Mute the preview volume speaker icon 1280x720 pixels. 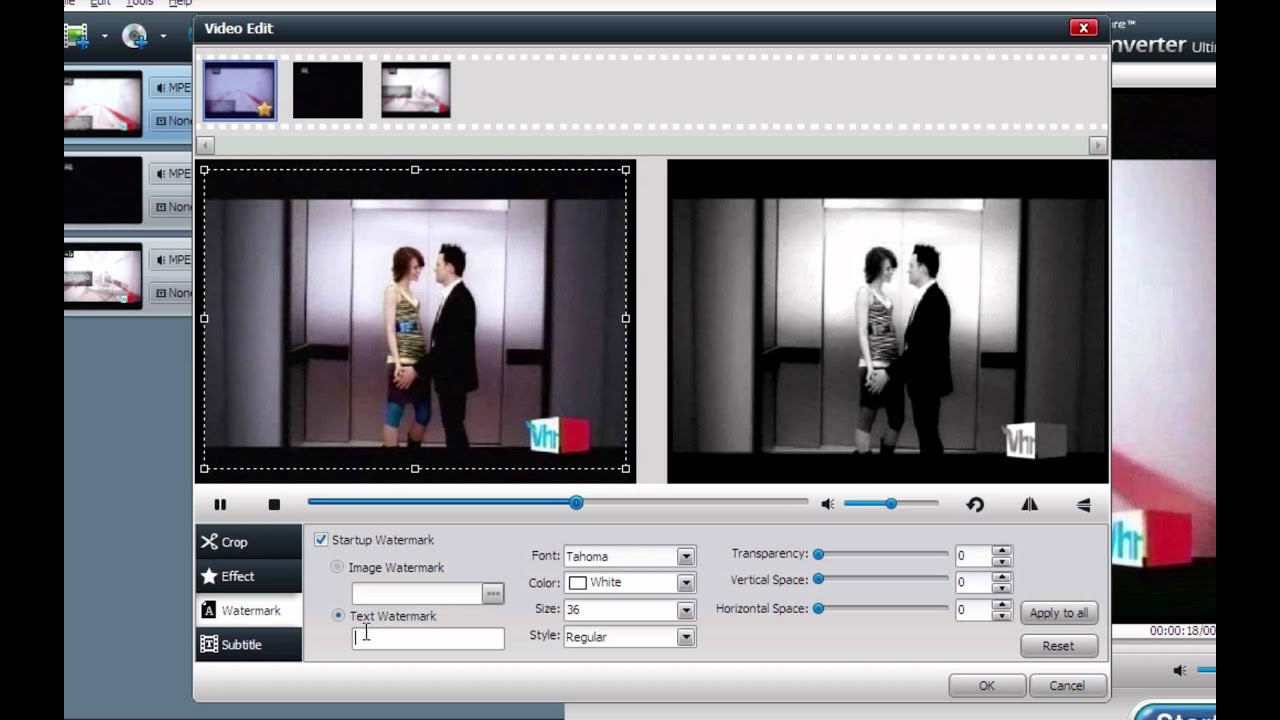coord(827,504)
